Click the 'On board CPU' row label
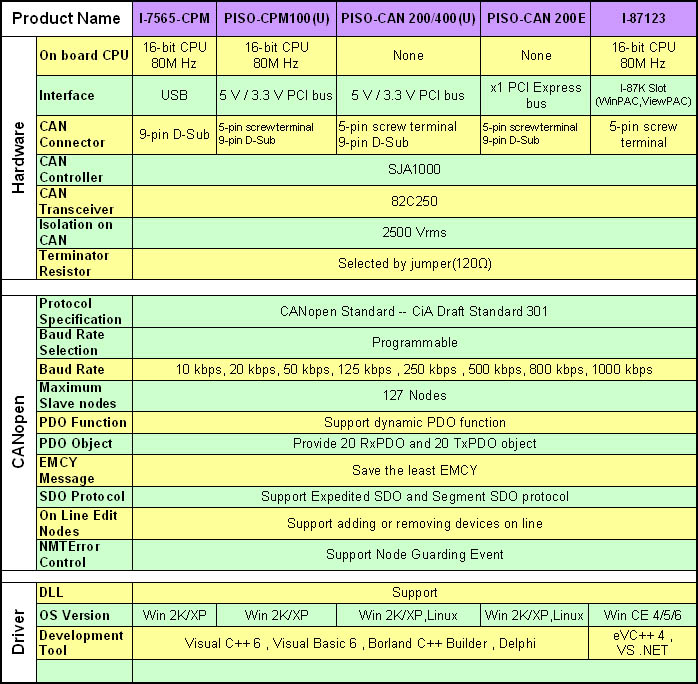The image size is (698, 684). 84,56
